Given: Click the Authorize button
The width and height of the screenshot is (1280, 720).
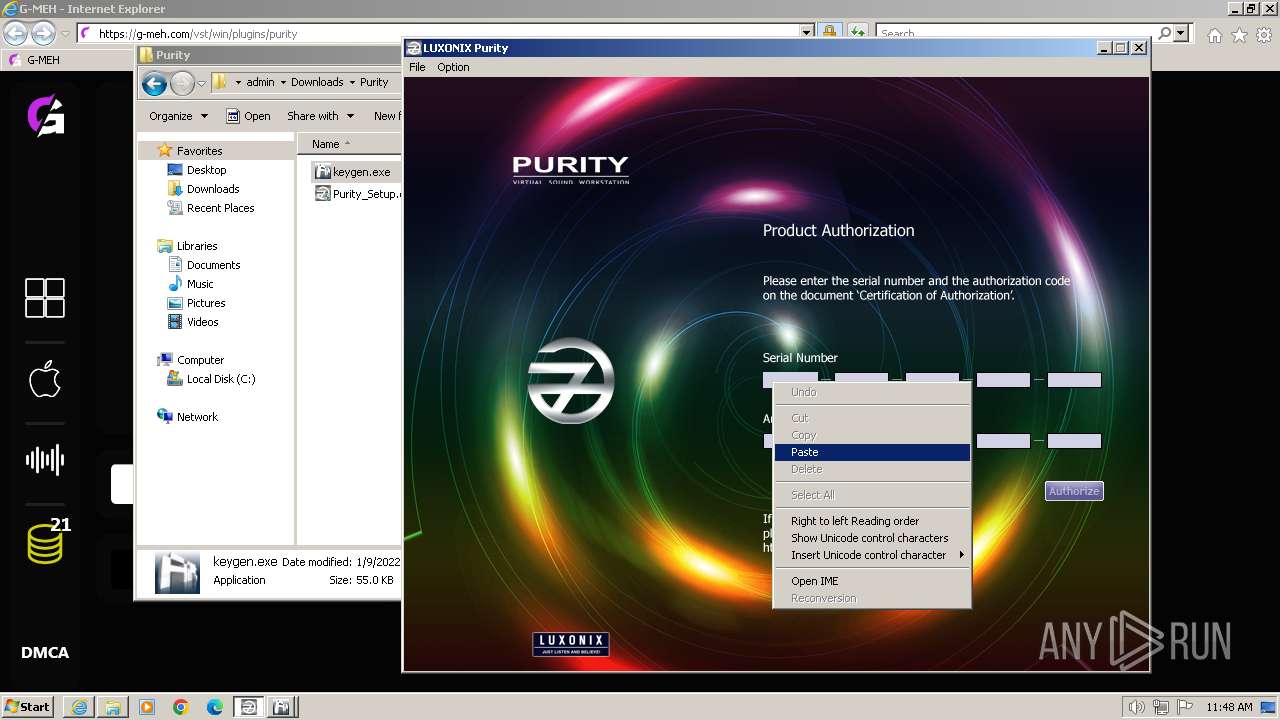Looking at the screenshot, I should pyautogui.click(x=1074, y=491).
